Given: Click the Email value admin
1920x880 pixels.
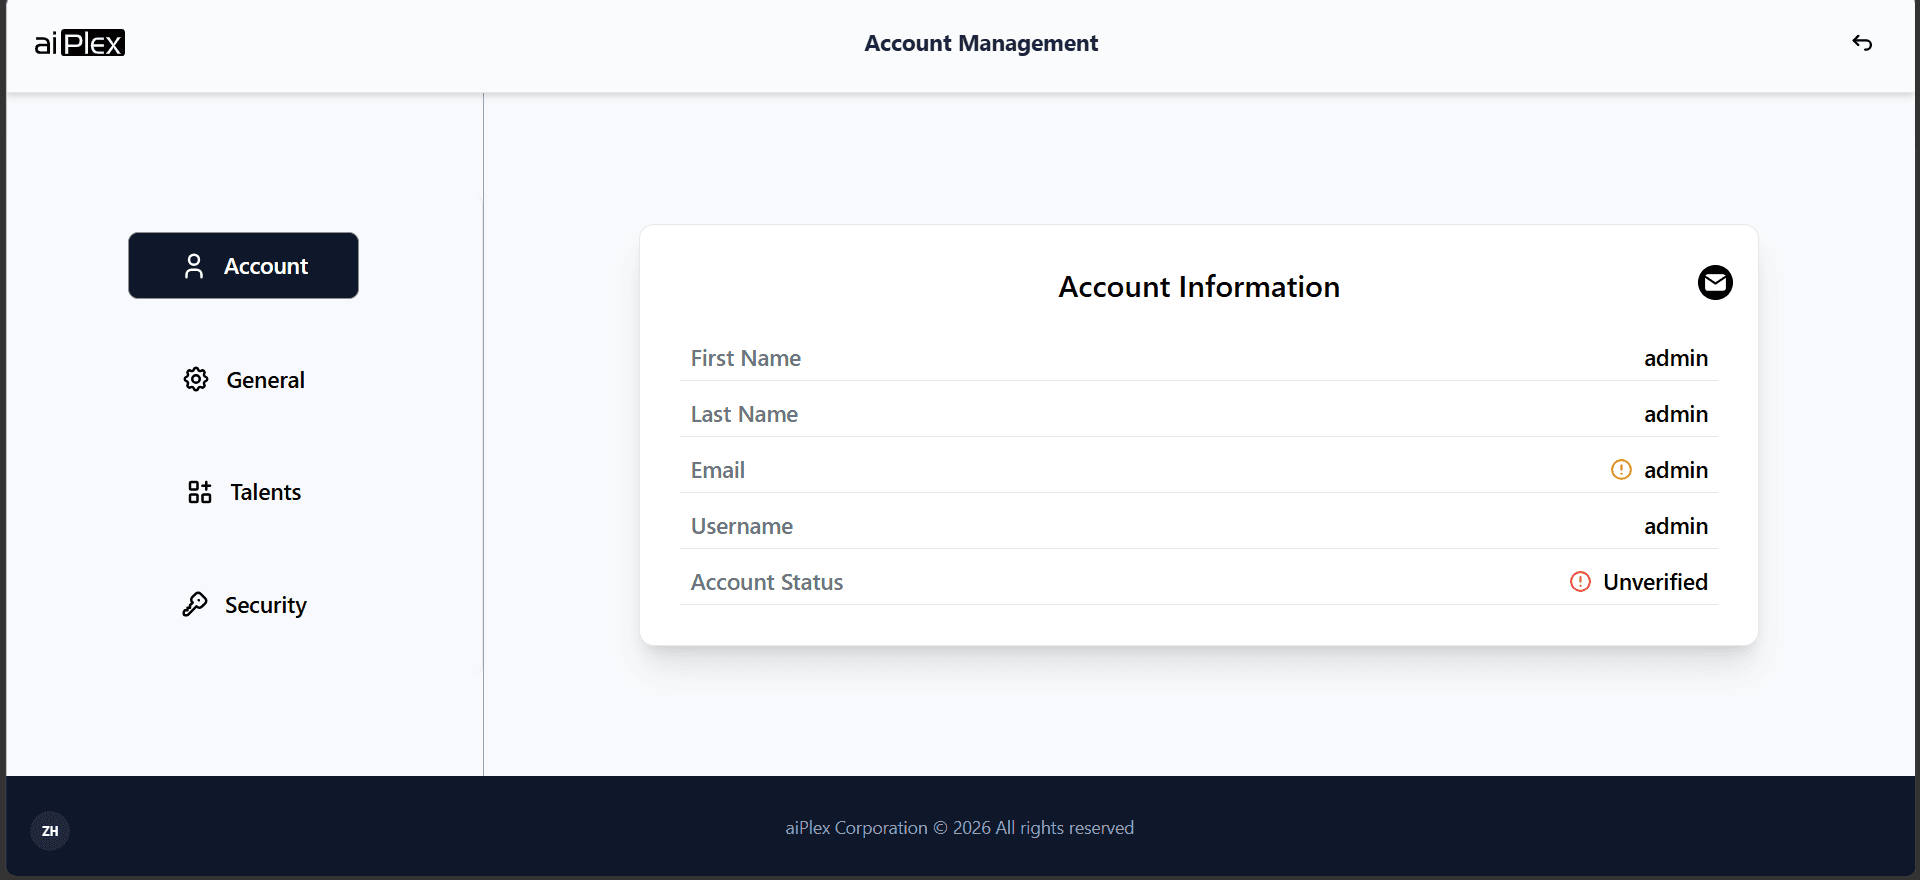Looking at the screenshot, I should click(1676, 470).
